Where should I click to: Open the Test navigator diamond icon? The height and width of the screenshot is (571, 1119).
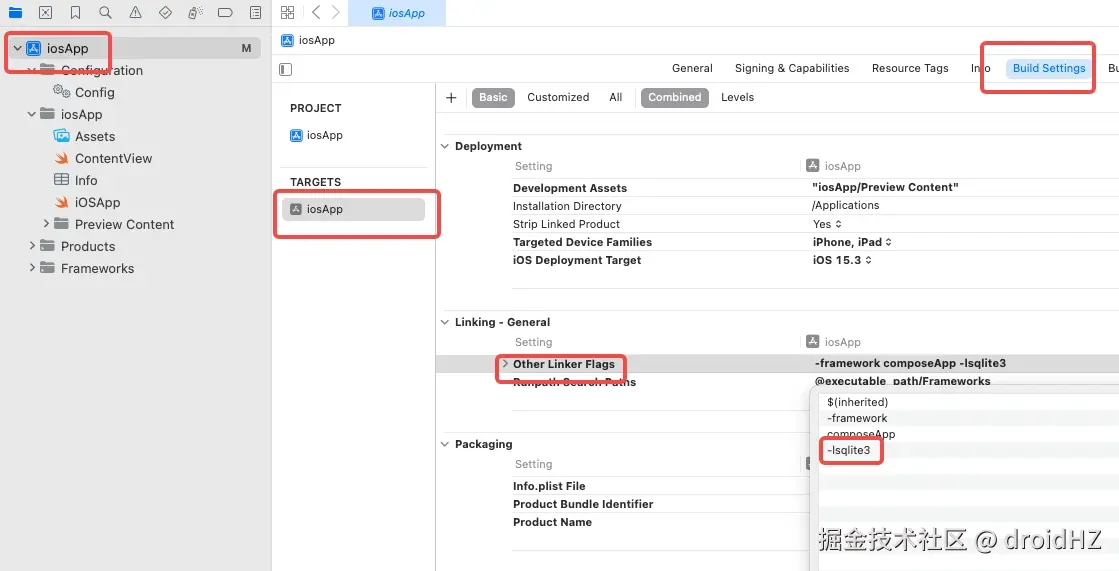(x=165, y=13)
